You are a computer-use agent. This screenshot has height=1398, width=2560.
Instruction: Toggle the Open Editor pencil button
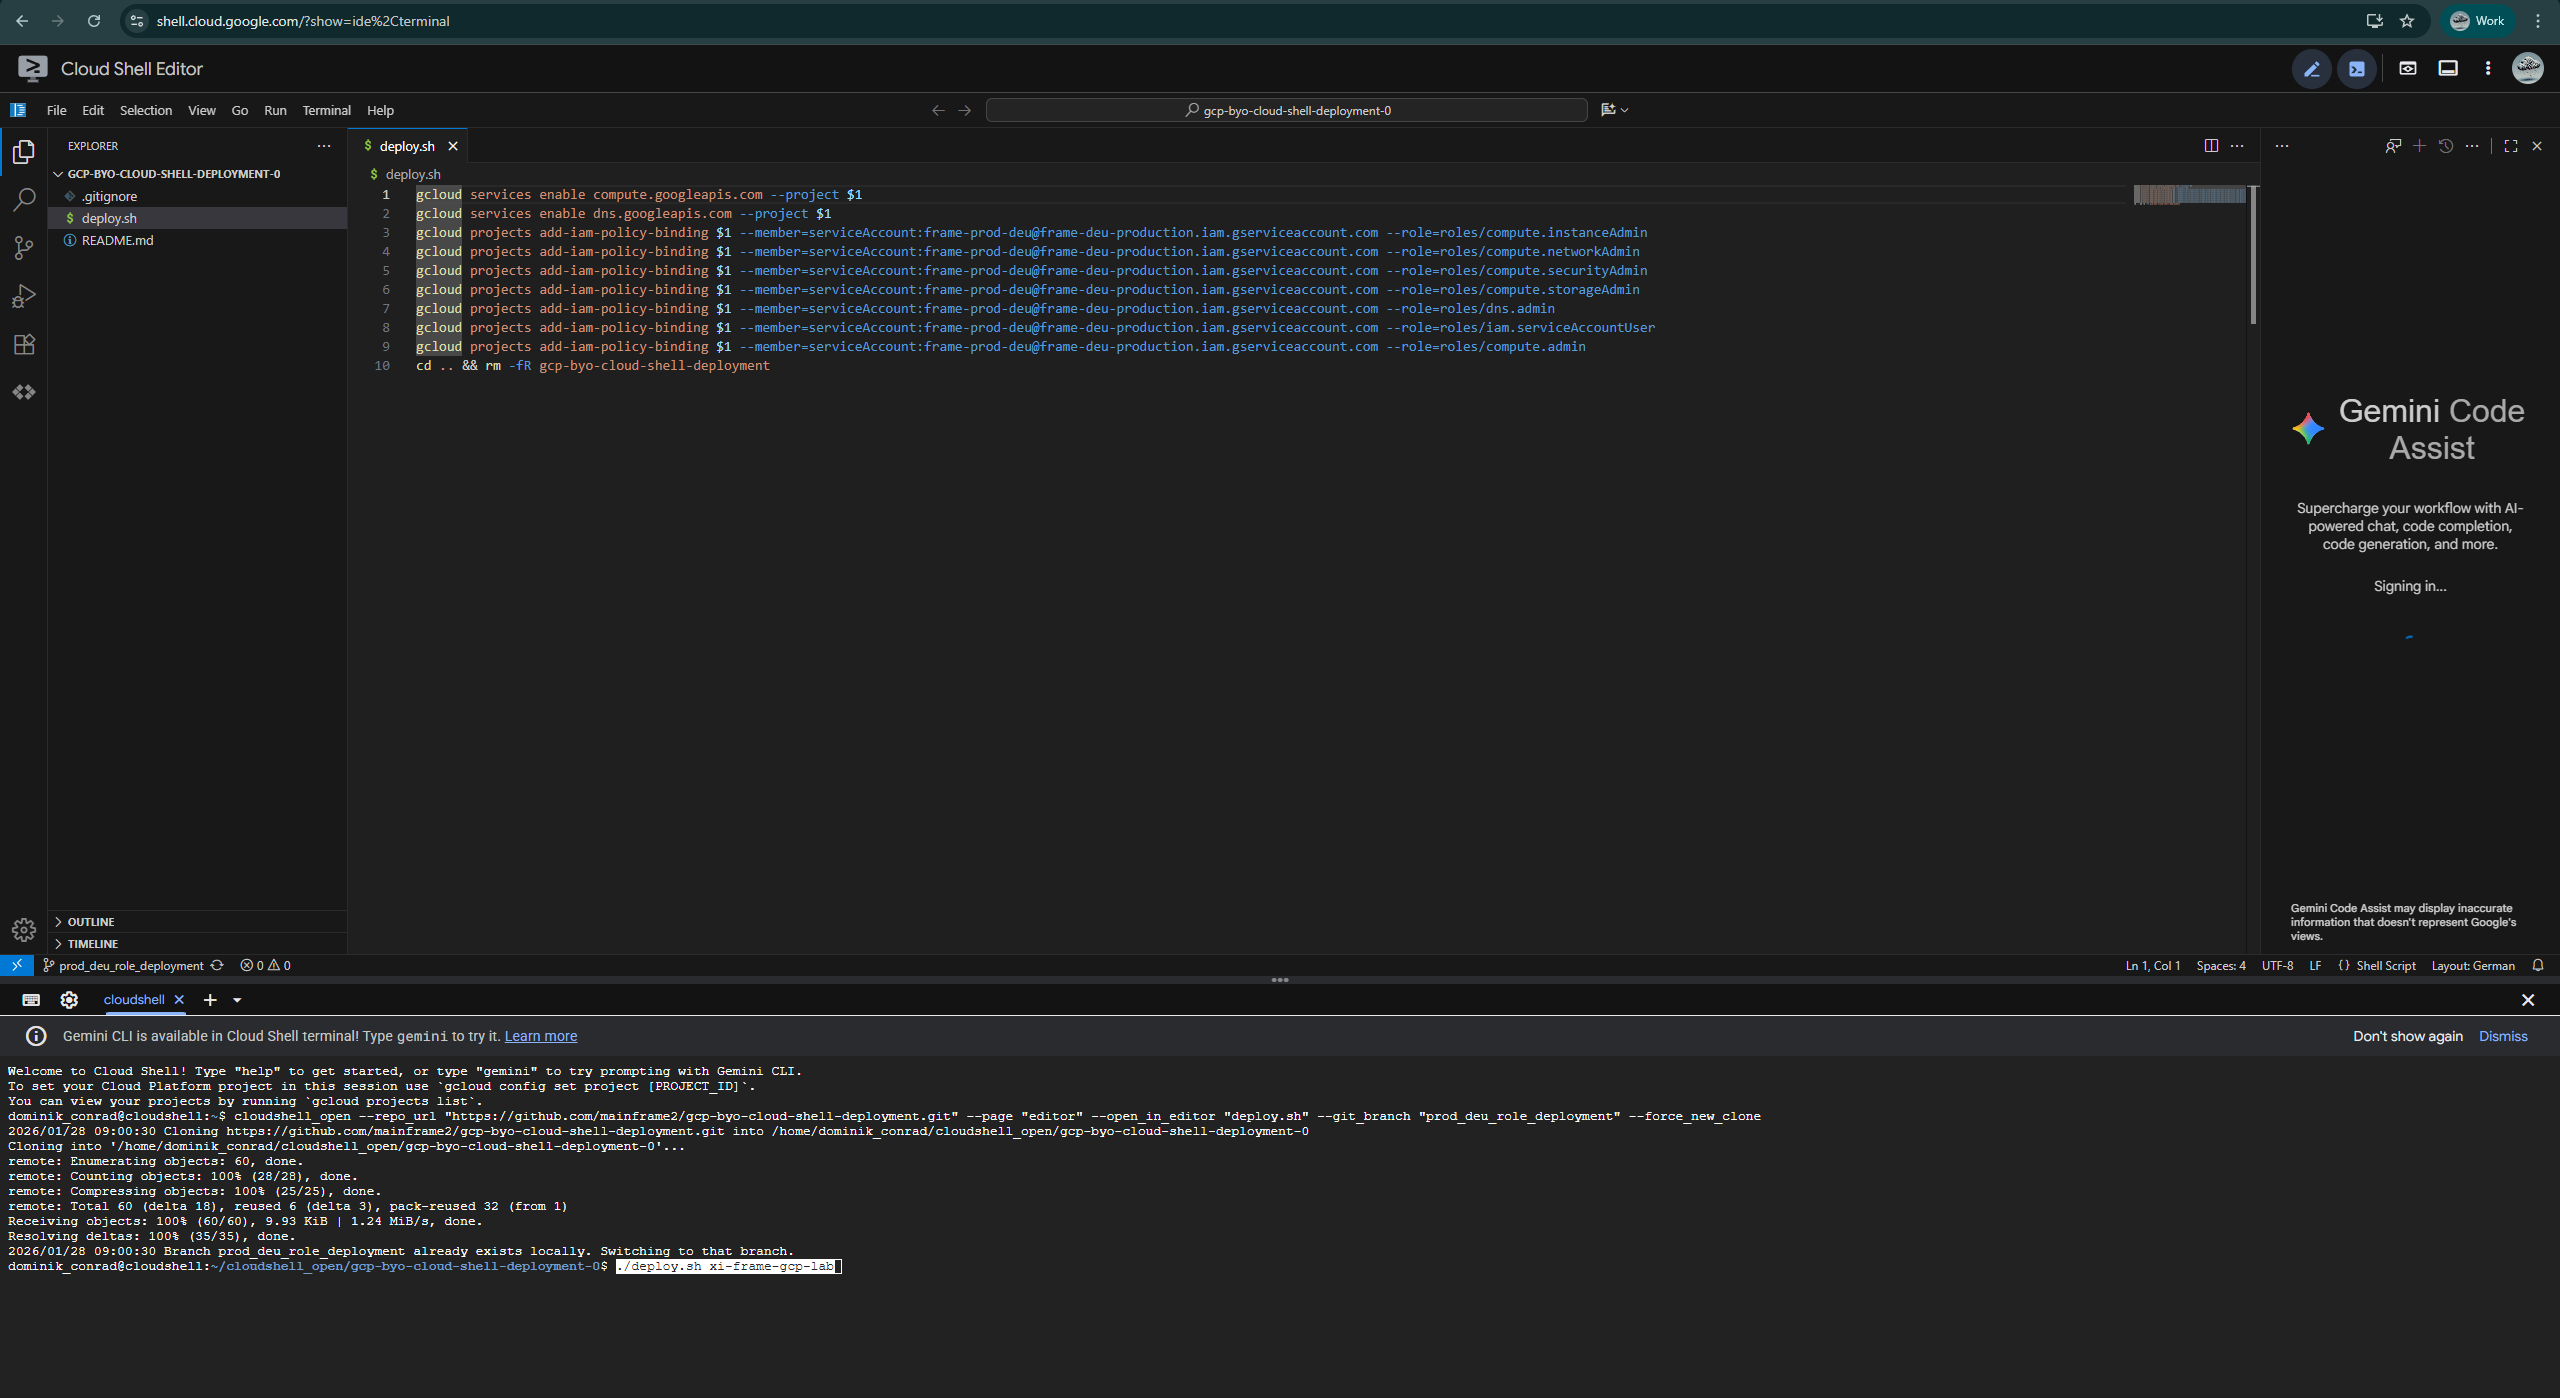pyautogui.click(x=2312, y=69)
